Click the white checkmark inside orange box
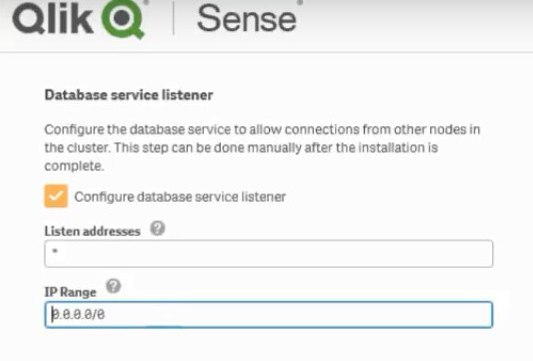Viewport: 533px width, 361px height. pos(56,196)
